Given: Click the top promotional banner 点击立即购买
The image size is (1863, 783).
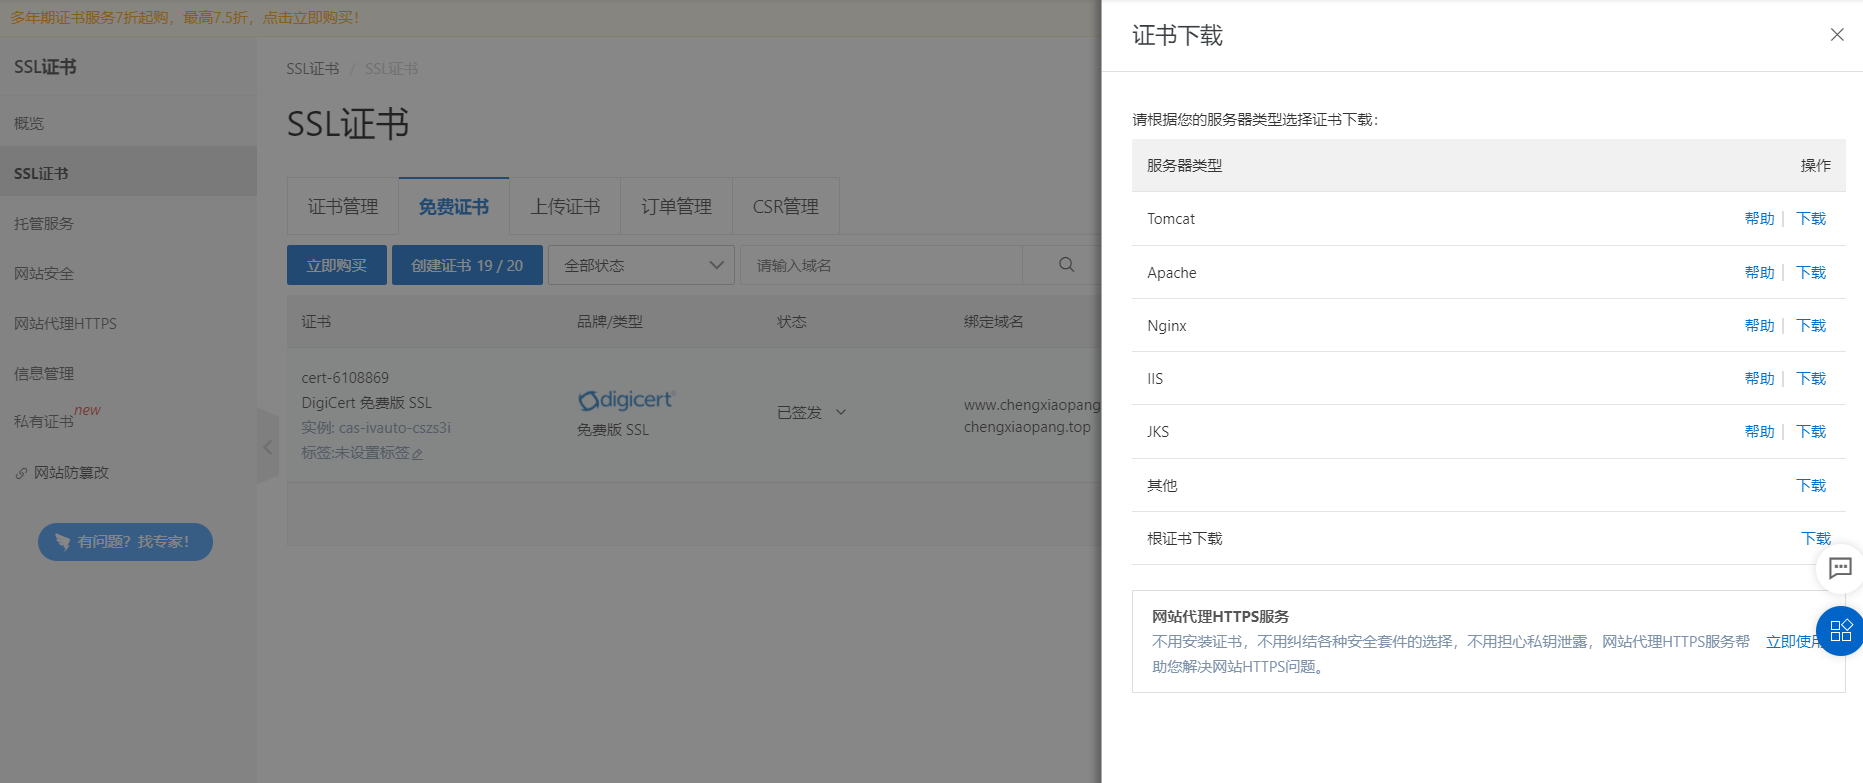Looking at the screenshot, I should 310,18.
